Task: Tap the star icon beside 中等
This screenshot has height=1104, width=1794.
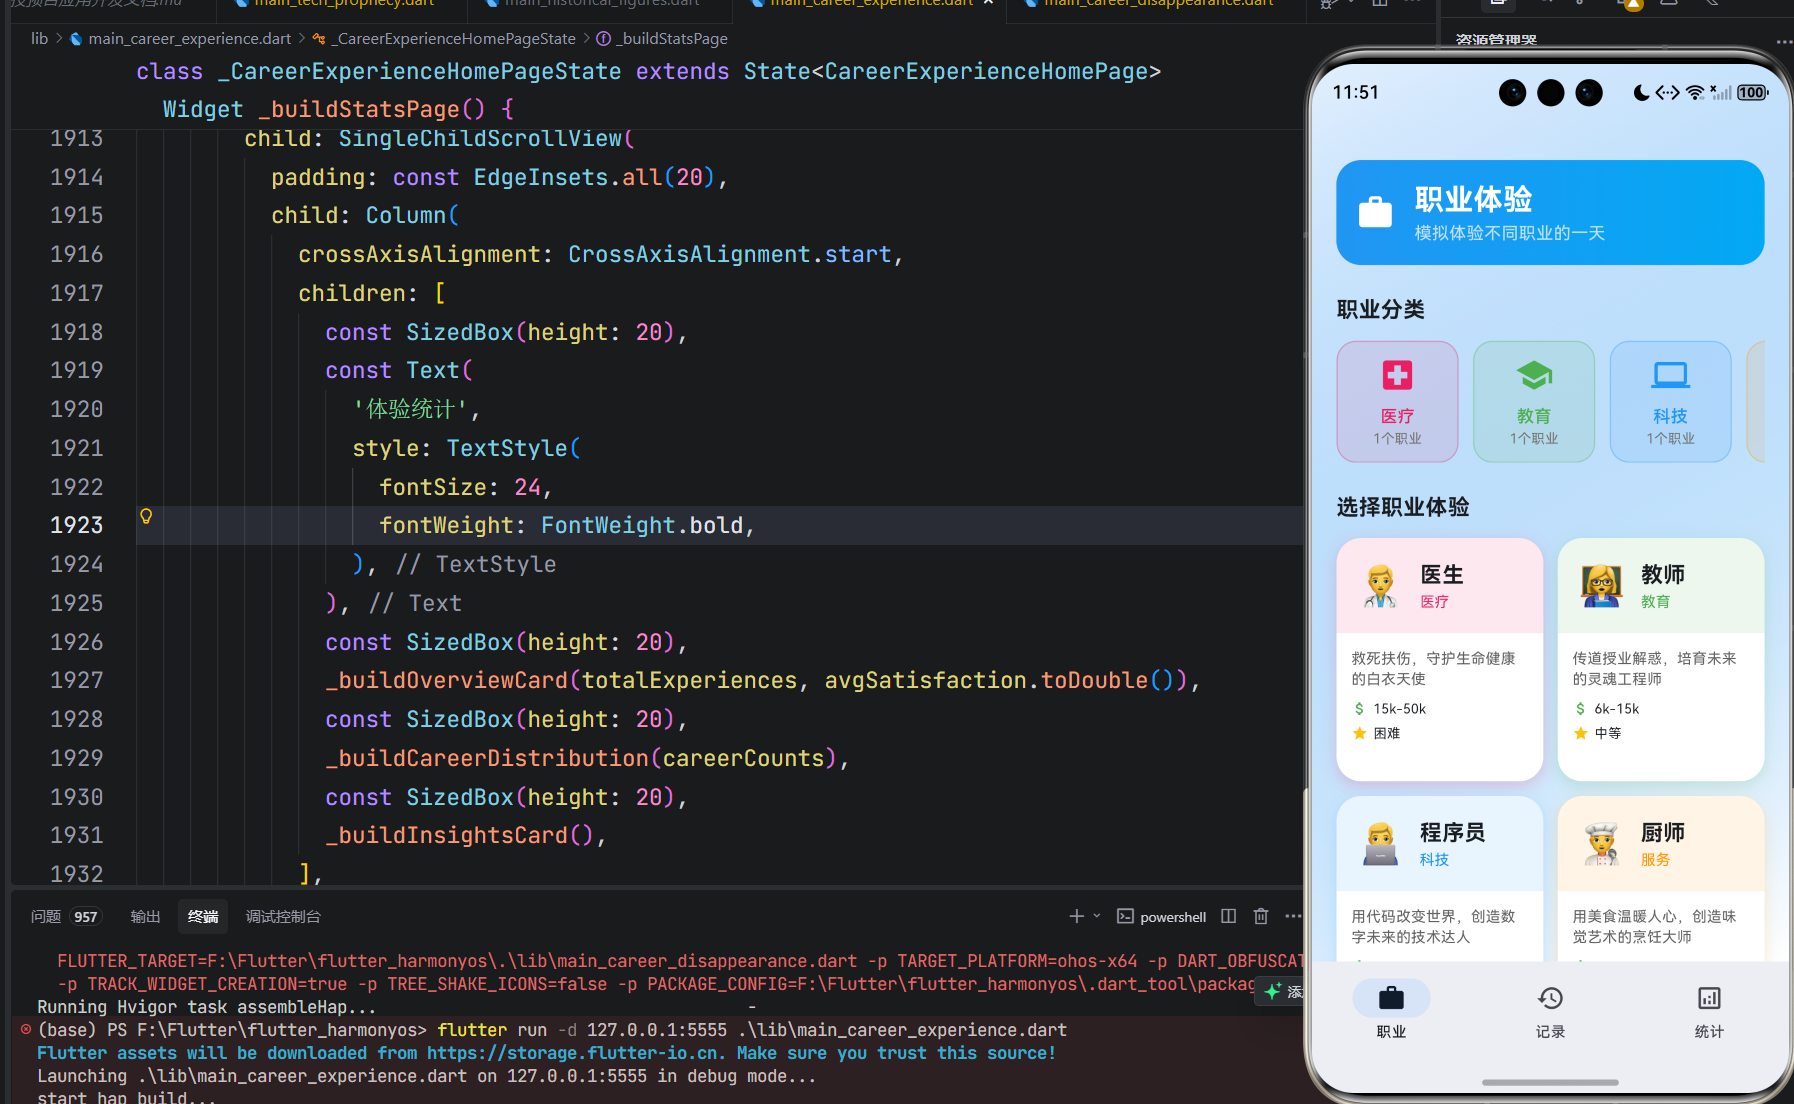Action: pos(1580,733)
